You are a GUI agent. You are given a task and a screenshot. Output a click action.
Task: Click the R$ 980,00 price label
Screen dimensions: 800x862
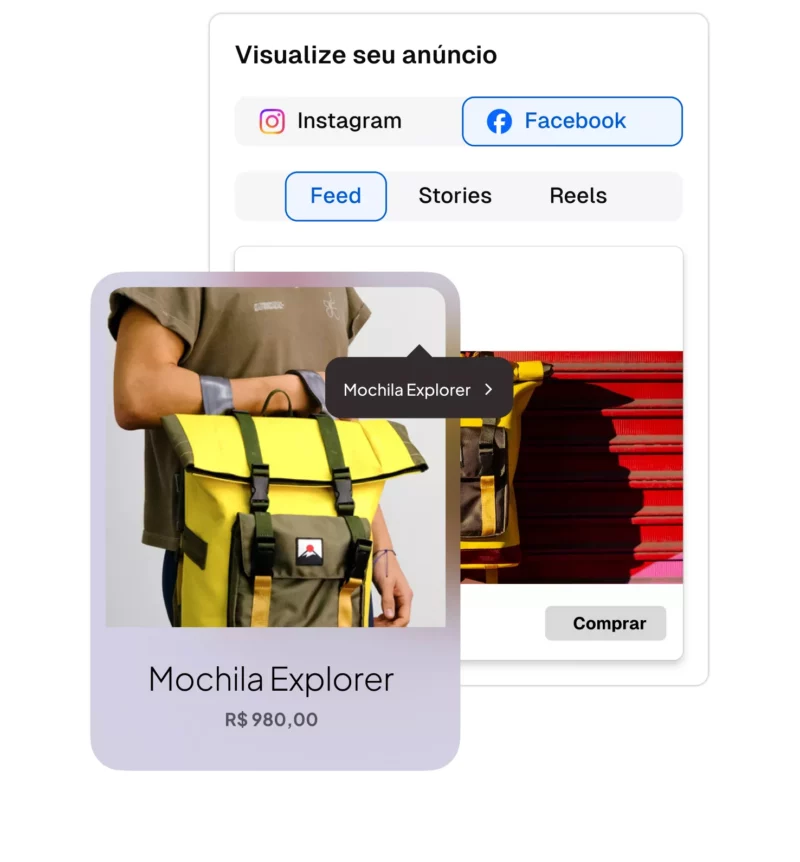click(x=271, y=720)
